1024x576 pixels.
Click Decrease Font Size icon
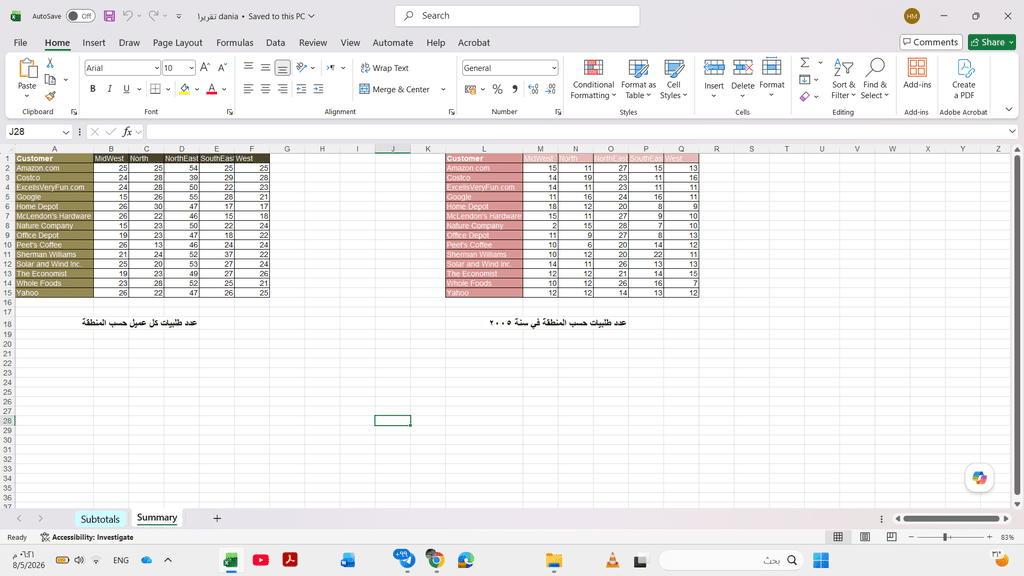[222, 67]
